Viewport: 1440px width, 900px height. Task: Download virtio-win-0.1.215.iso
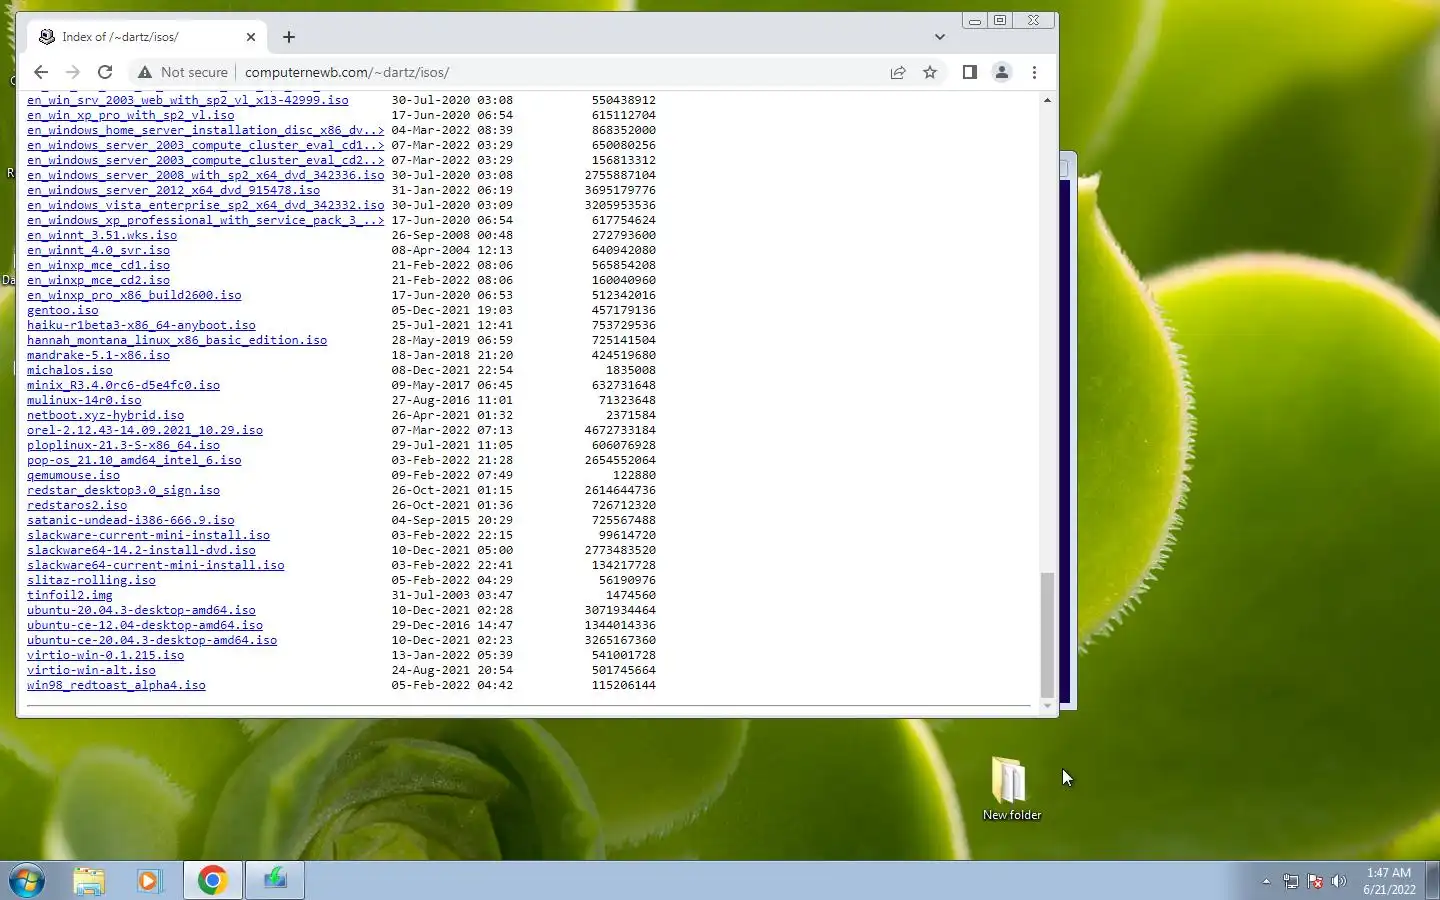point(105,655)
